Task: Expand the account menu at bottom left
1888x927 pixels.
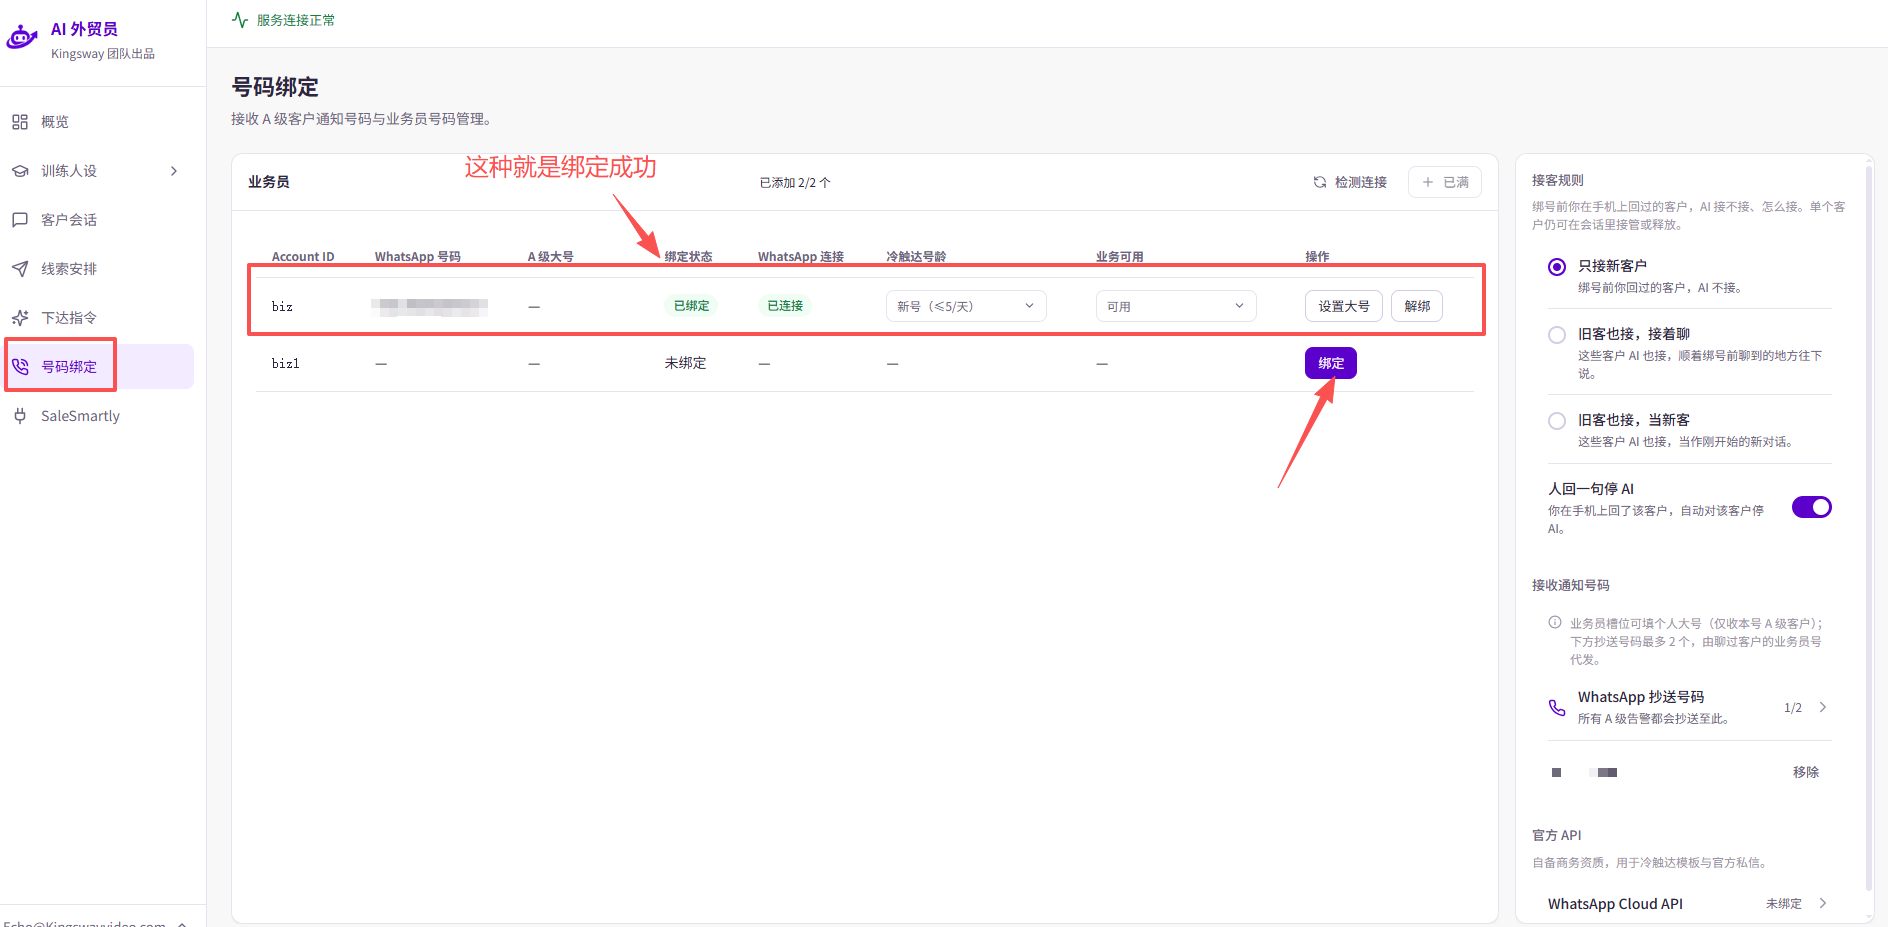Action: [182, 924]
